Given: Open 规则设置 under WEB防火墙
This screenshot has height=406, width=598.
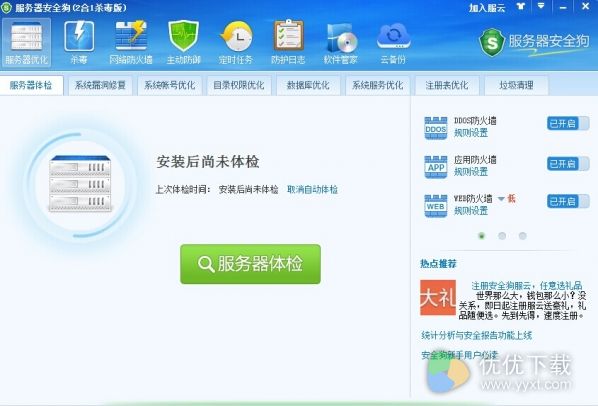Looking at the screenshot, I should (x=471, y=210).
